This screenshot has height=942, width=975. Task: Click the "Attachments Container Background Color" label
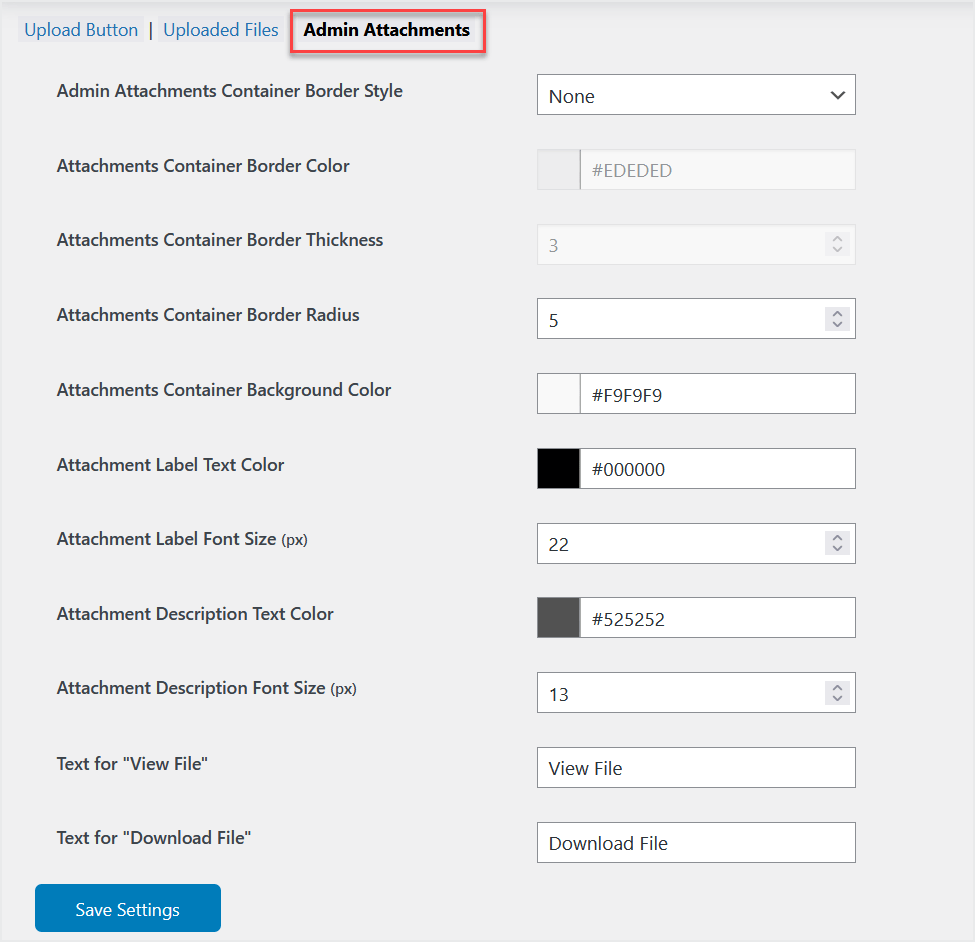224,390
